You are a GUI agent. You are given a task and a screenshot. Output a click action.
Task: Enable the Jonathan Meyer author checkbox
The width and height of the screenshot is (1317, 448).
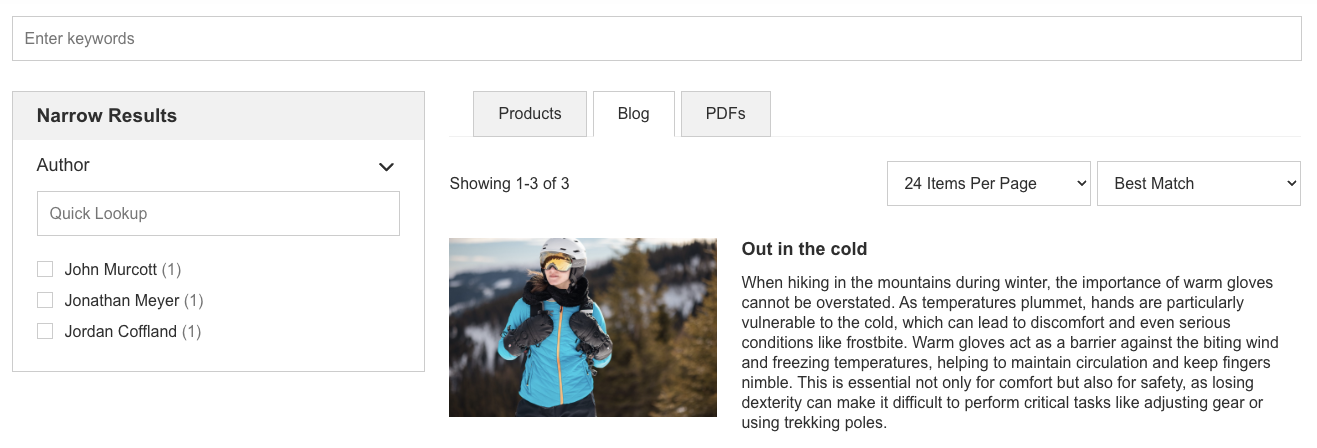pyautogui.click(x=45, y=300)
